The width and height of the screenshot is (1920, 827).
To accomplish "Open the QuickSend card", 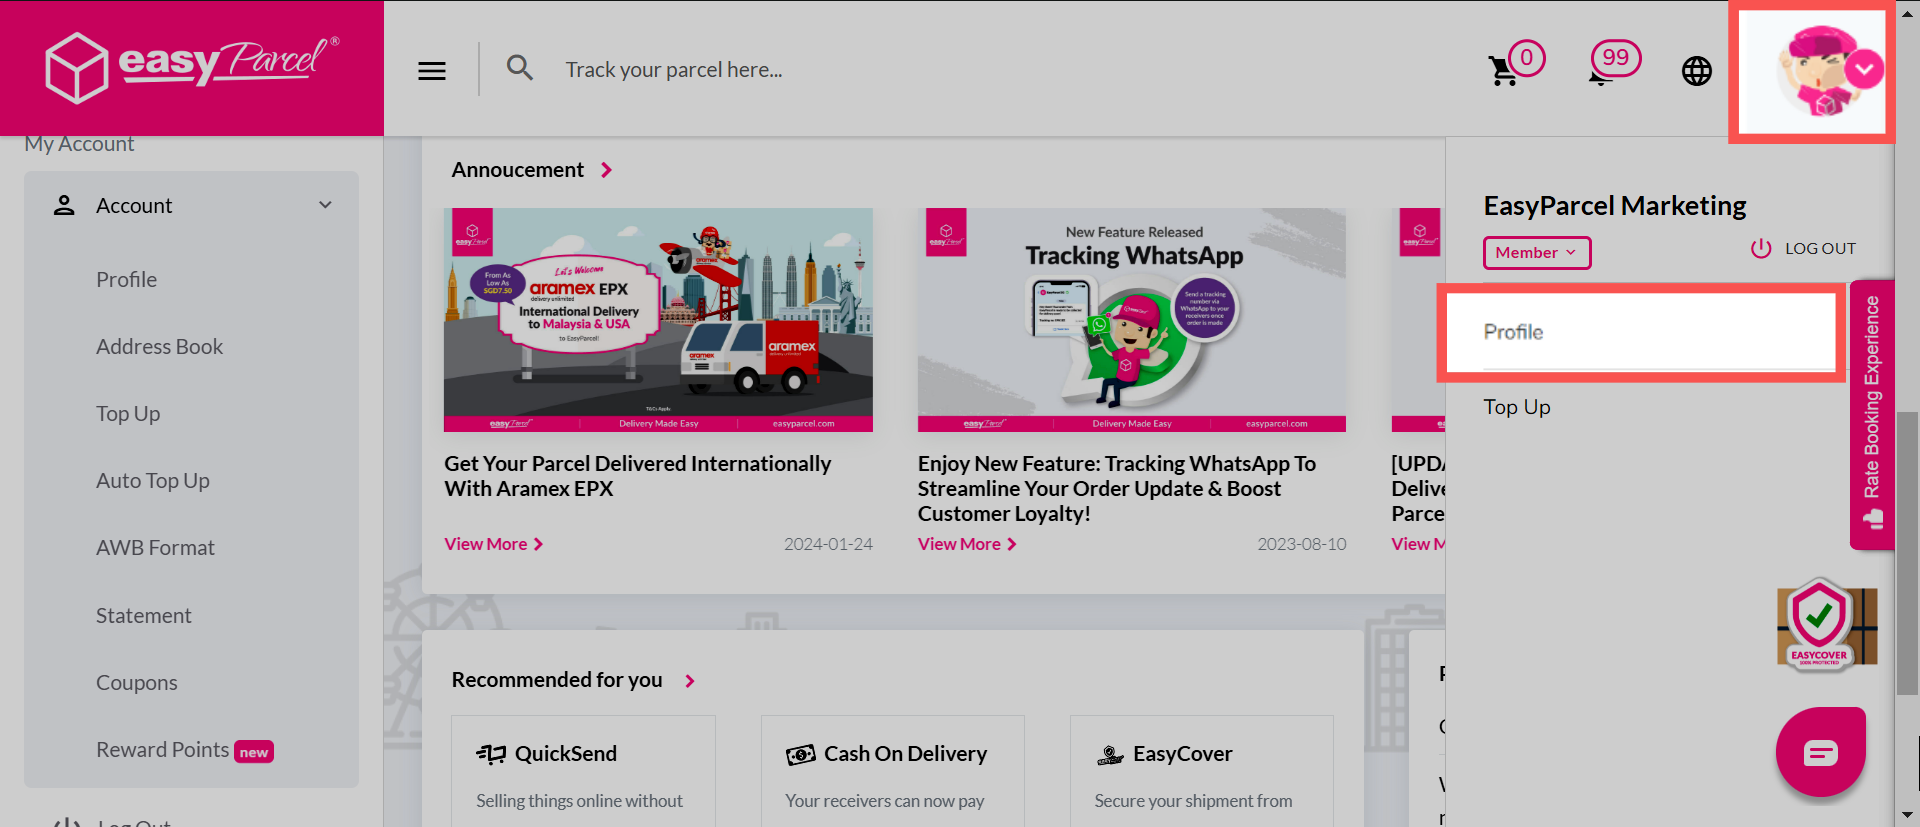I will point(583,770).
